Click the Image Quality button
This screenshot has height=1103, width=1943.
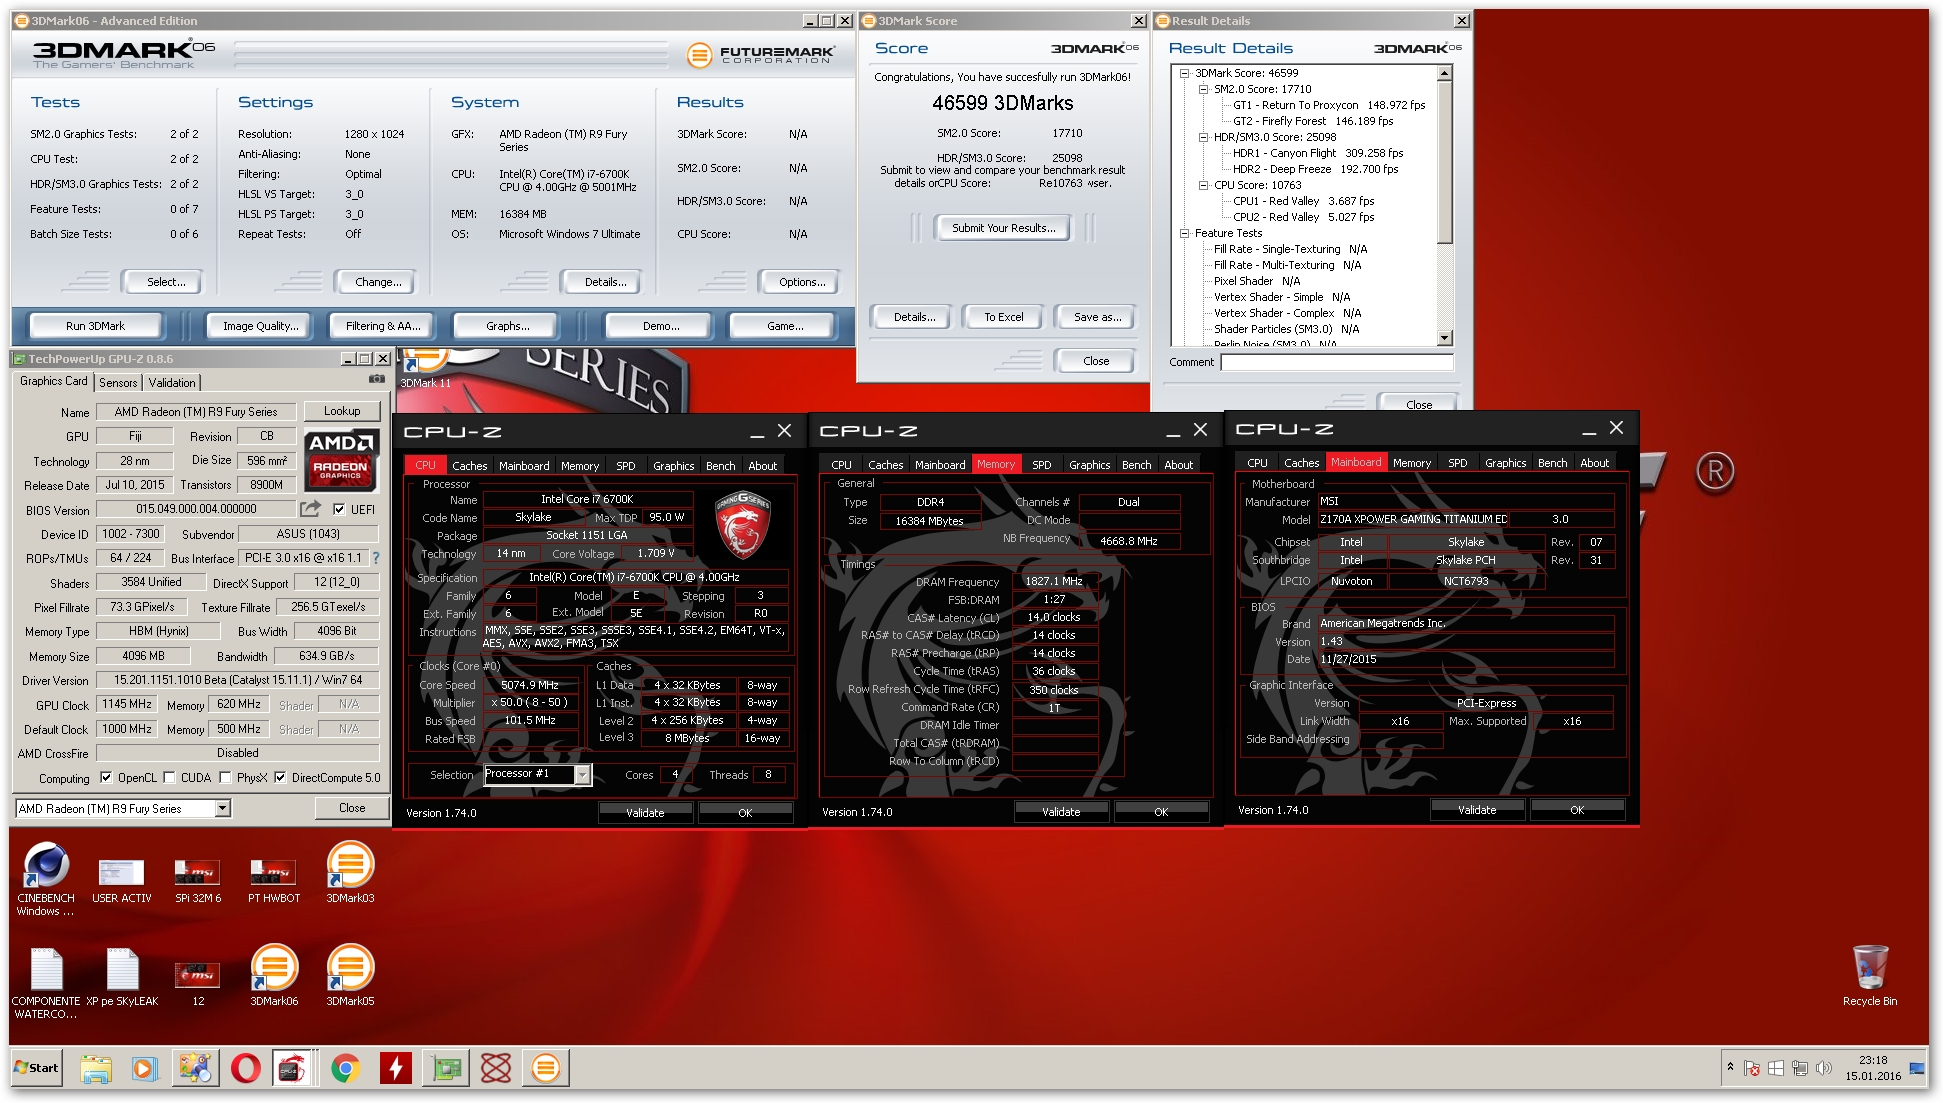(x=260, y=326)
